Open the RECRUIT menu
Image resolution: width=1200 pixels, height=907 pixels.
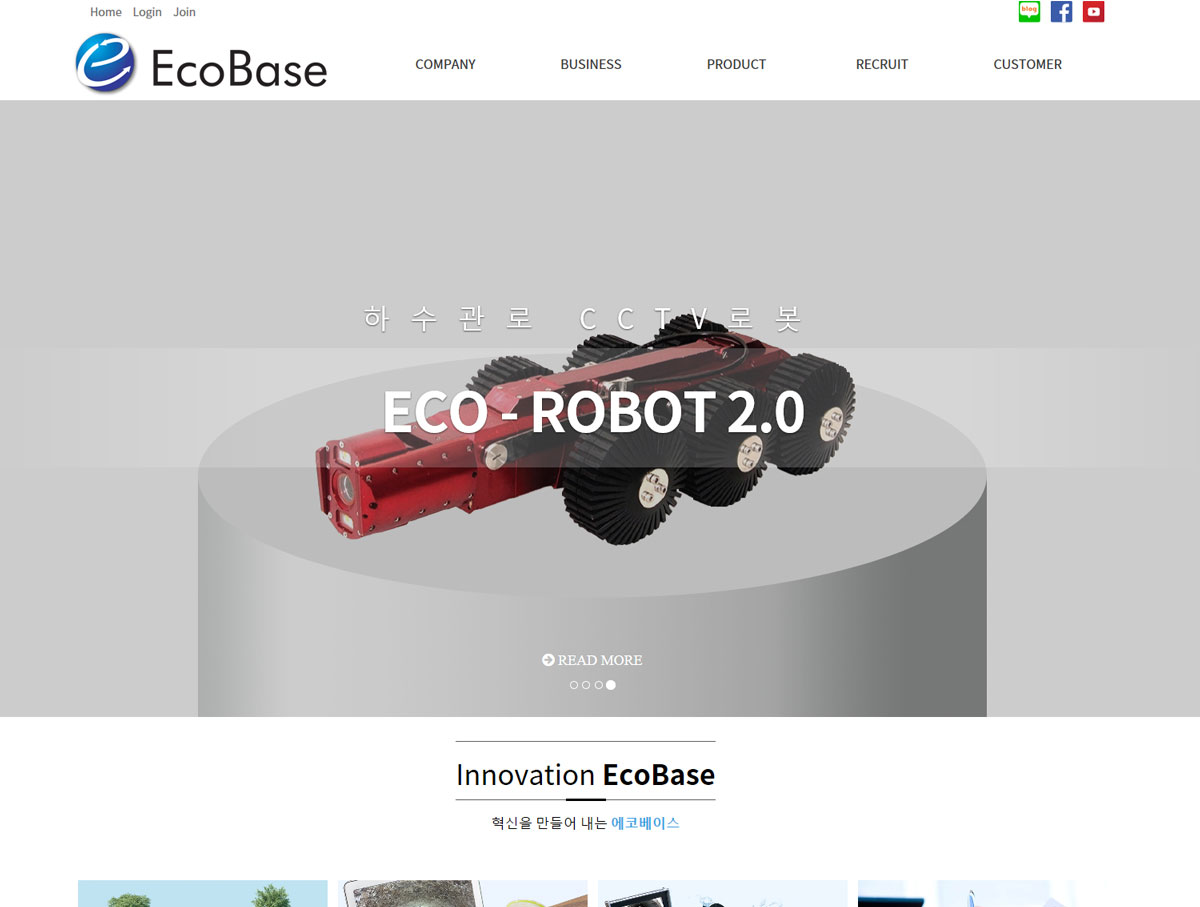(x=882, y=64)
